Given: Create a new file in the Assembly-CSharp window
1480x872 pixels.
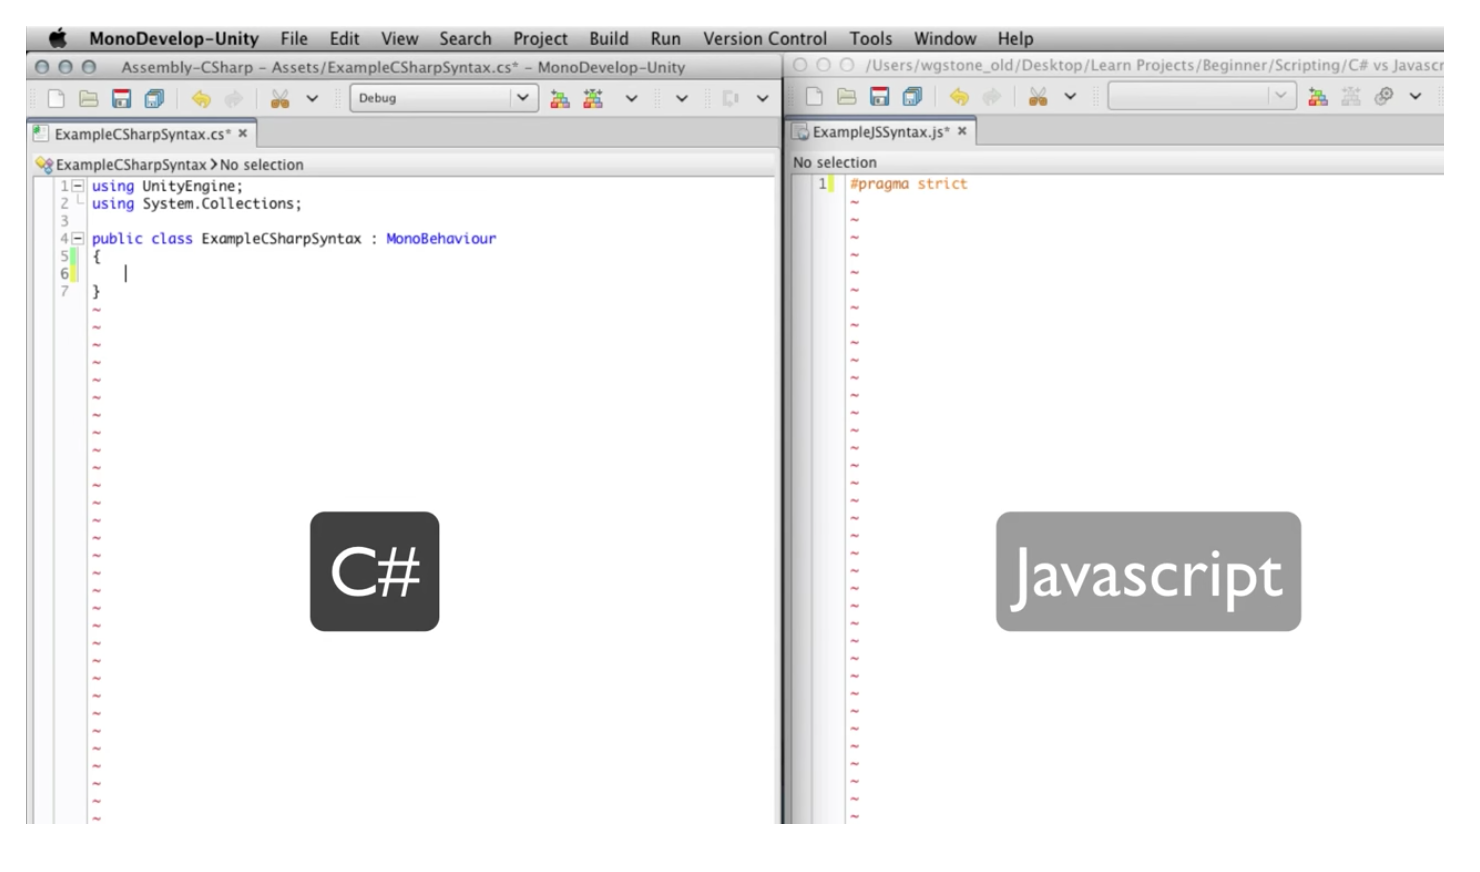Looking at the screenshot, I should 56,98.
